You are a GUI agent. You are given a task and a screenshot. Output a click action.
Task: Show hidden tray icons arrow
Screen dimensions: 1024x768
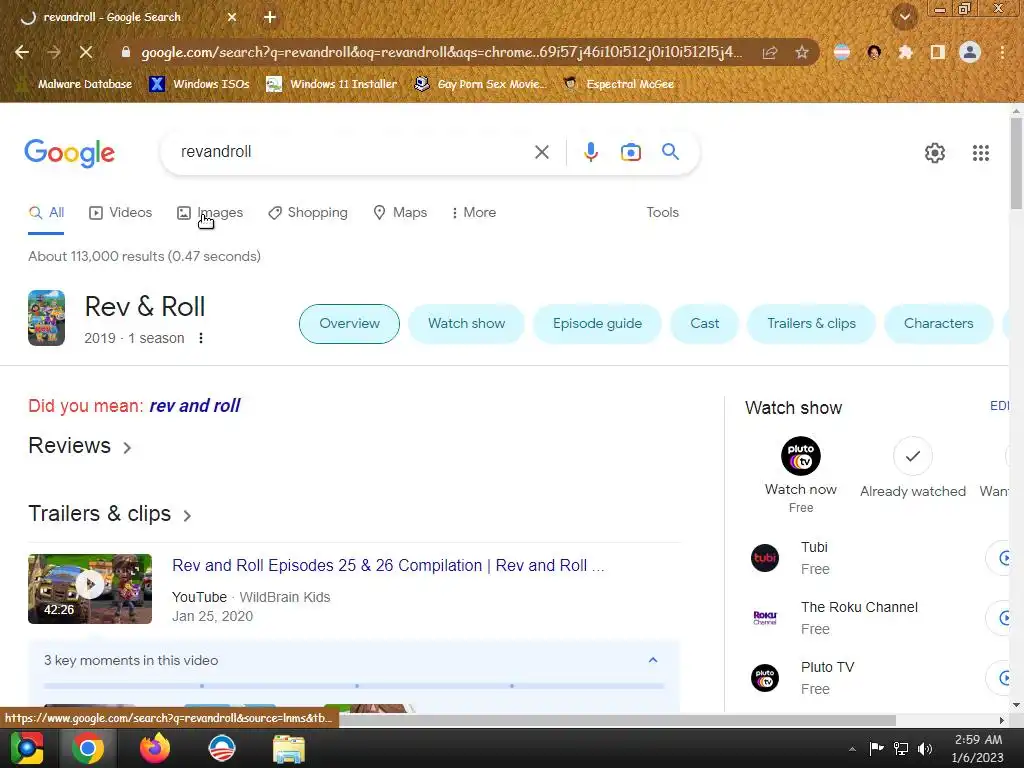click(x=852, y=748)
